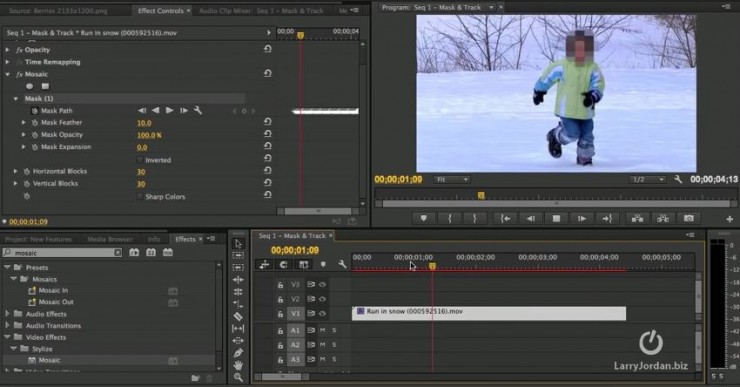
Task: Stop playback in Program monitor
Action: (x=556, y=219)
